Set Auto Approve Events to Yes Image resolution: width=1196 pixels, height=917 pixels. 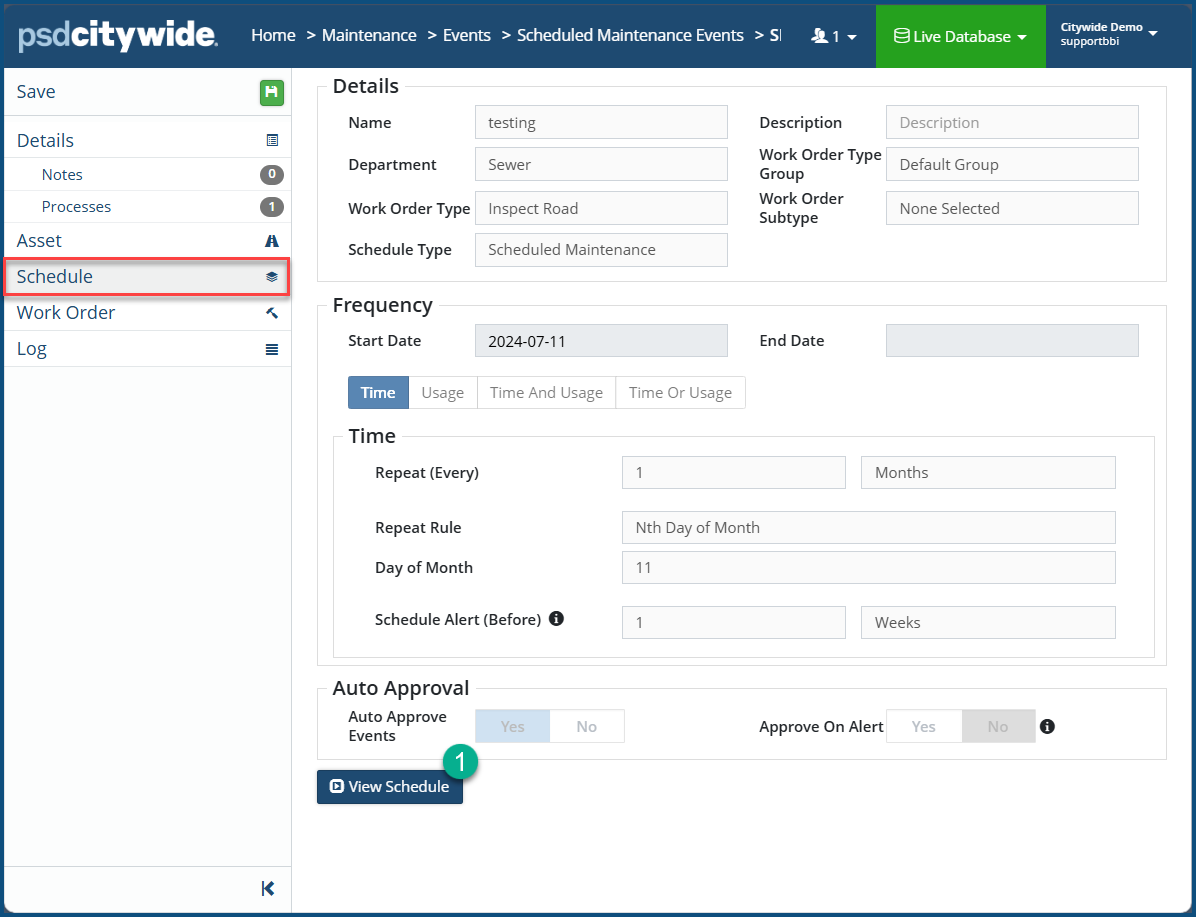[x=513, y=726]
